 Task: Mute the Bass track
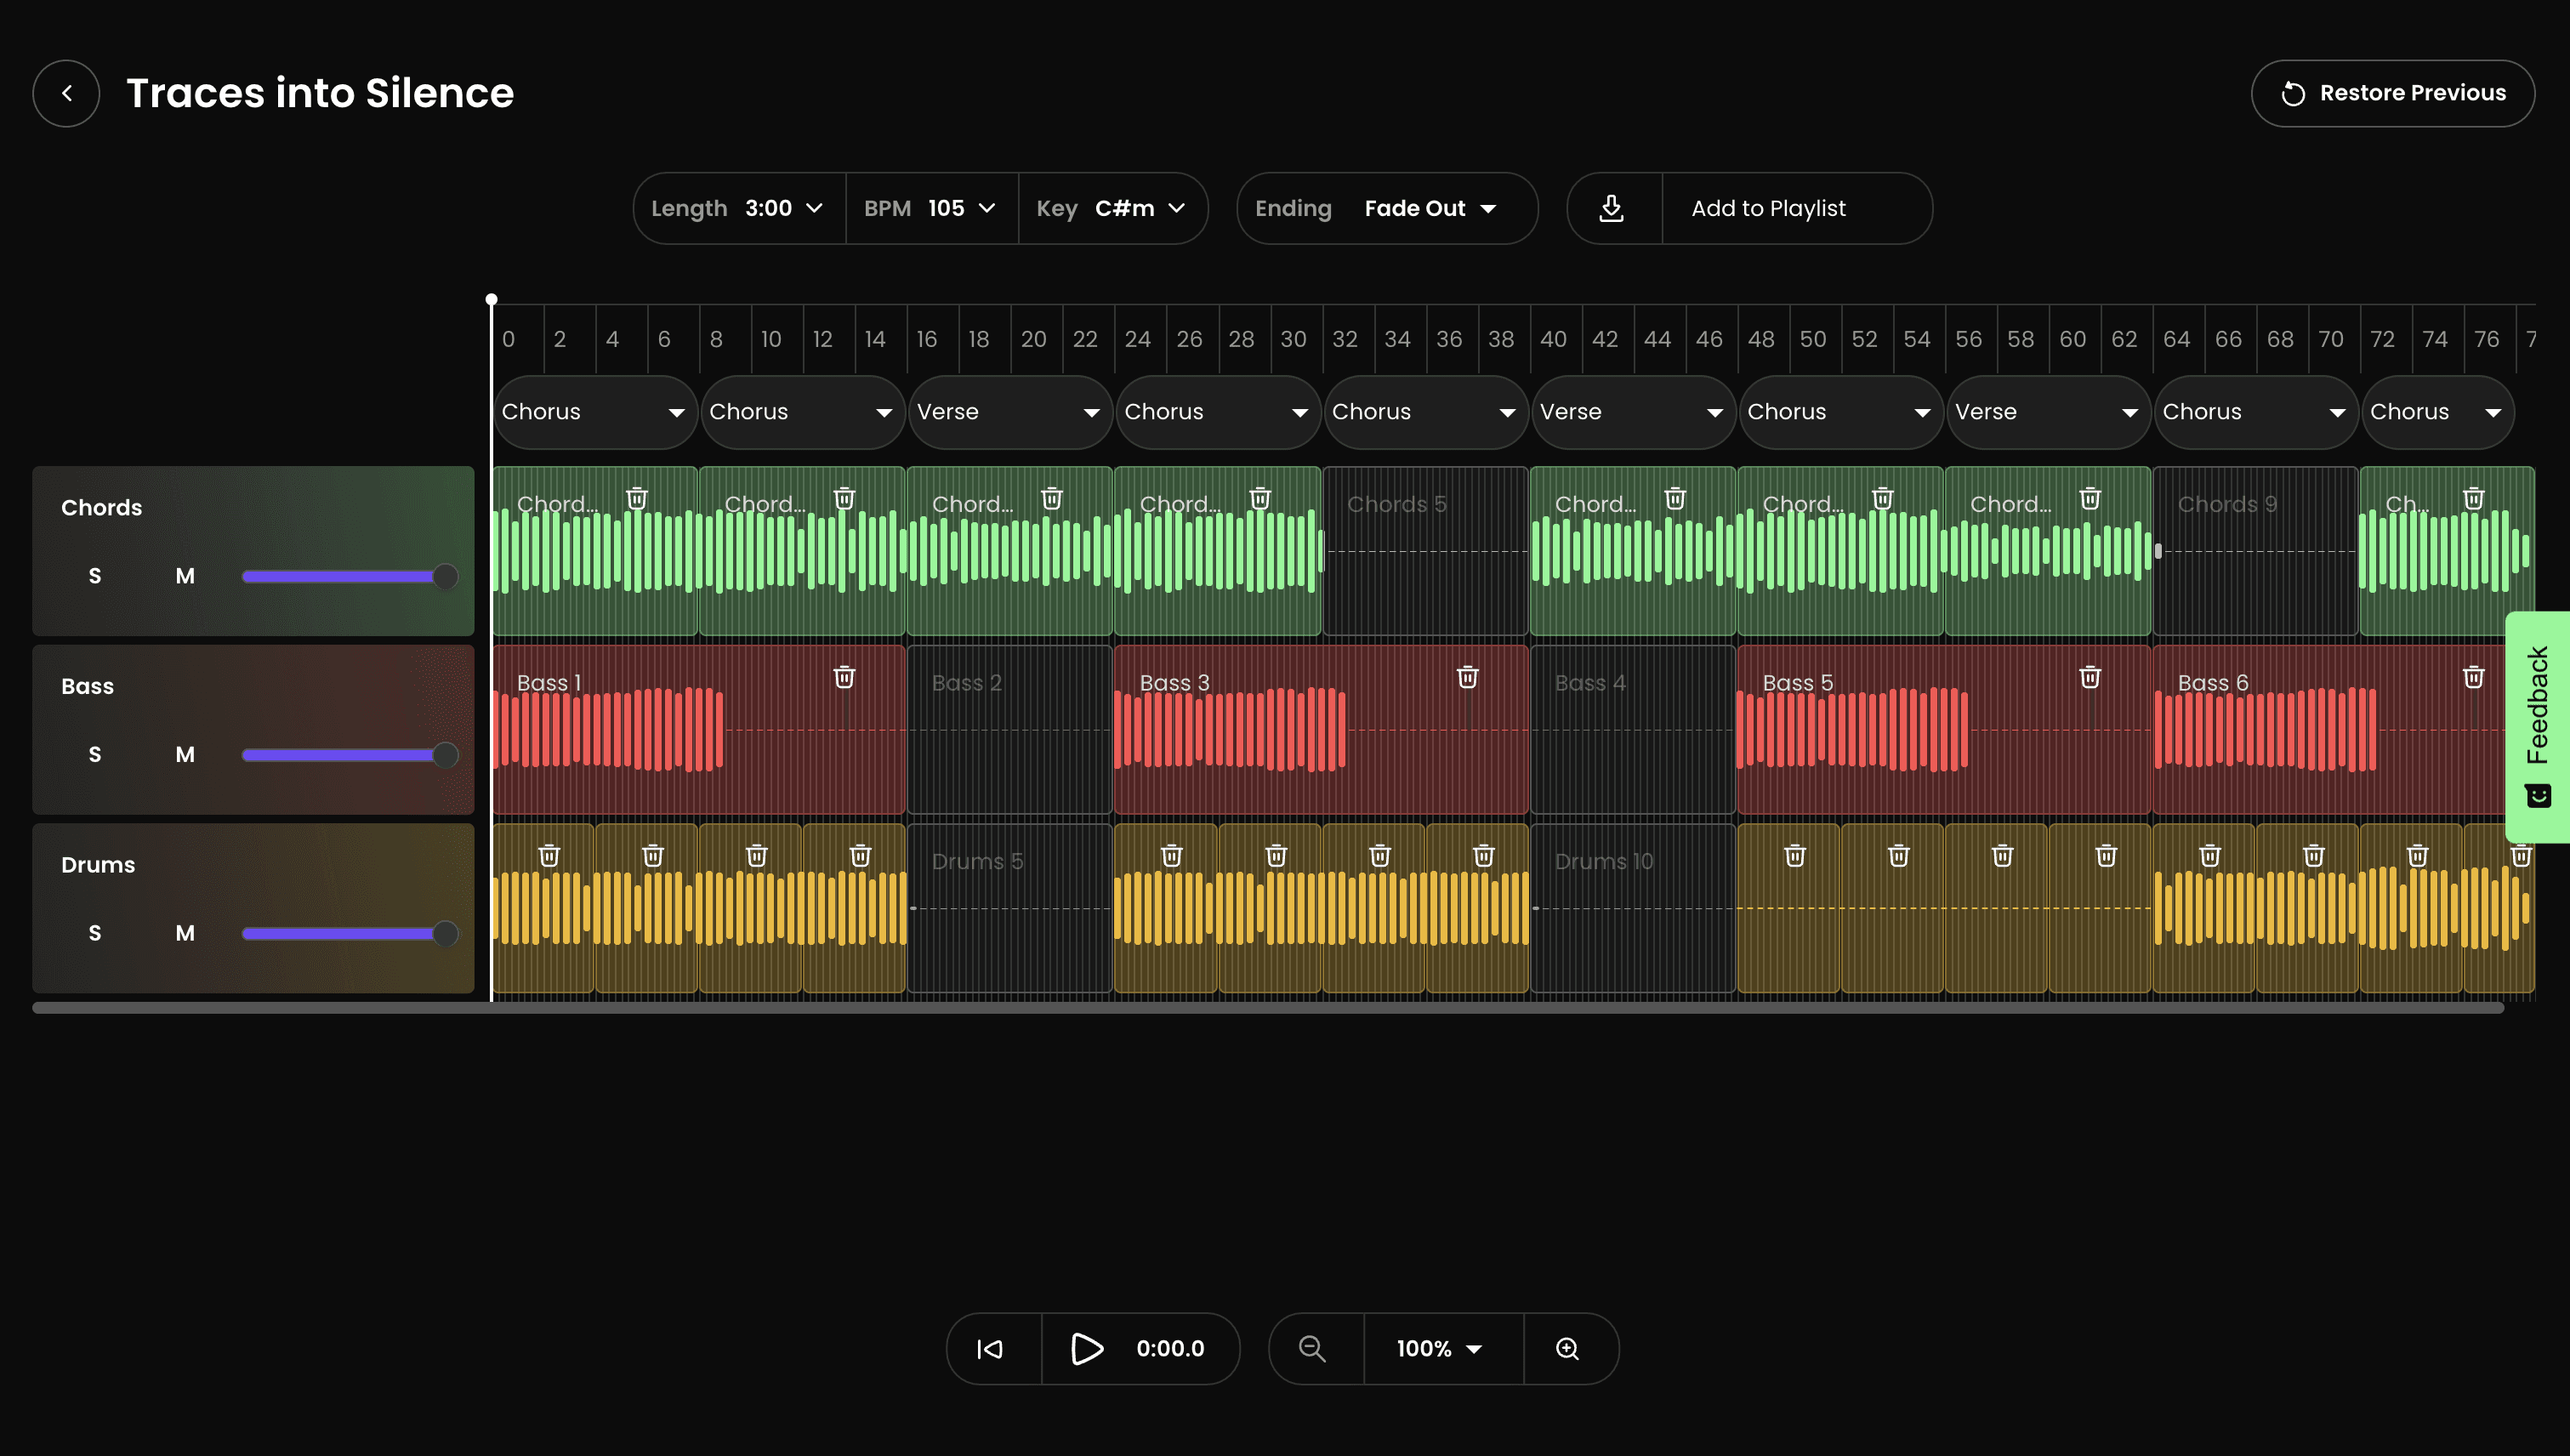pos(185,754)
